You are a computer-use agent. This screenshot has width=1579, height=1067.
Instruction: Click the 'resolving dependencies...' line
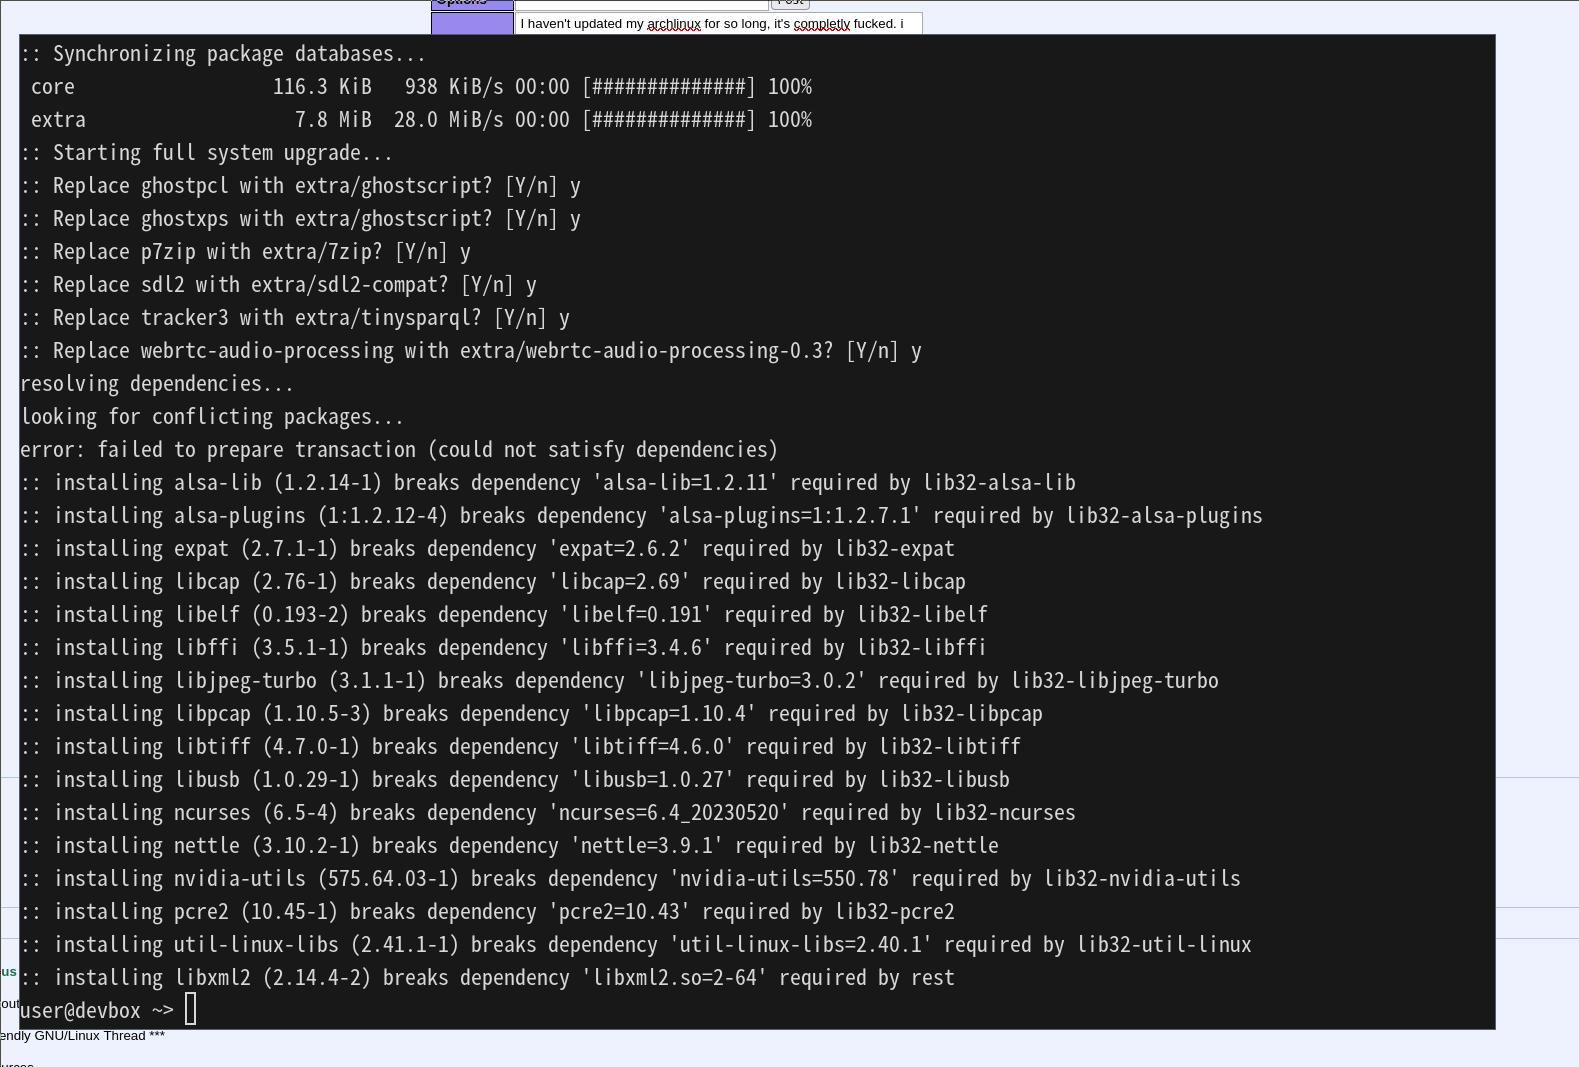157,384
